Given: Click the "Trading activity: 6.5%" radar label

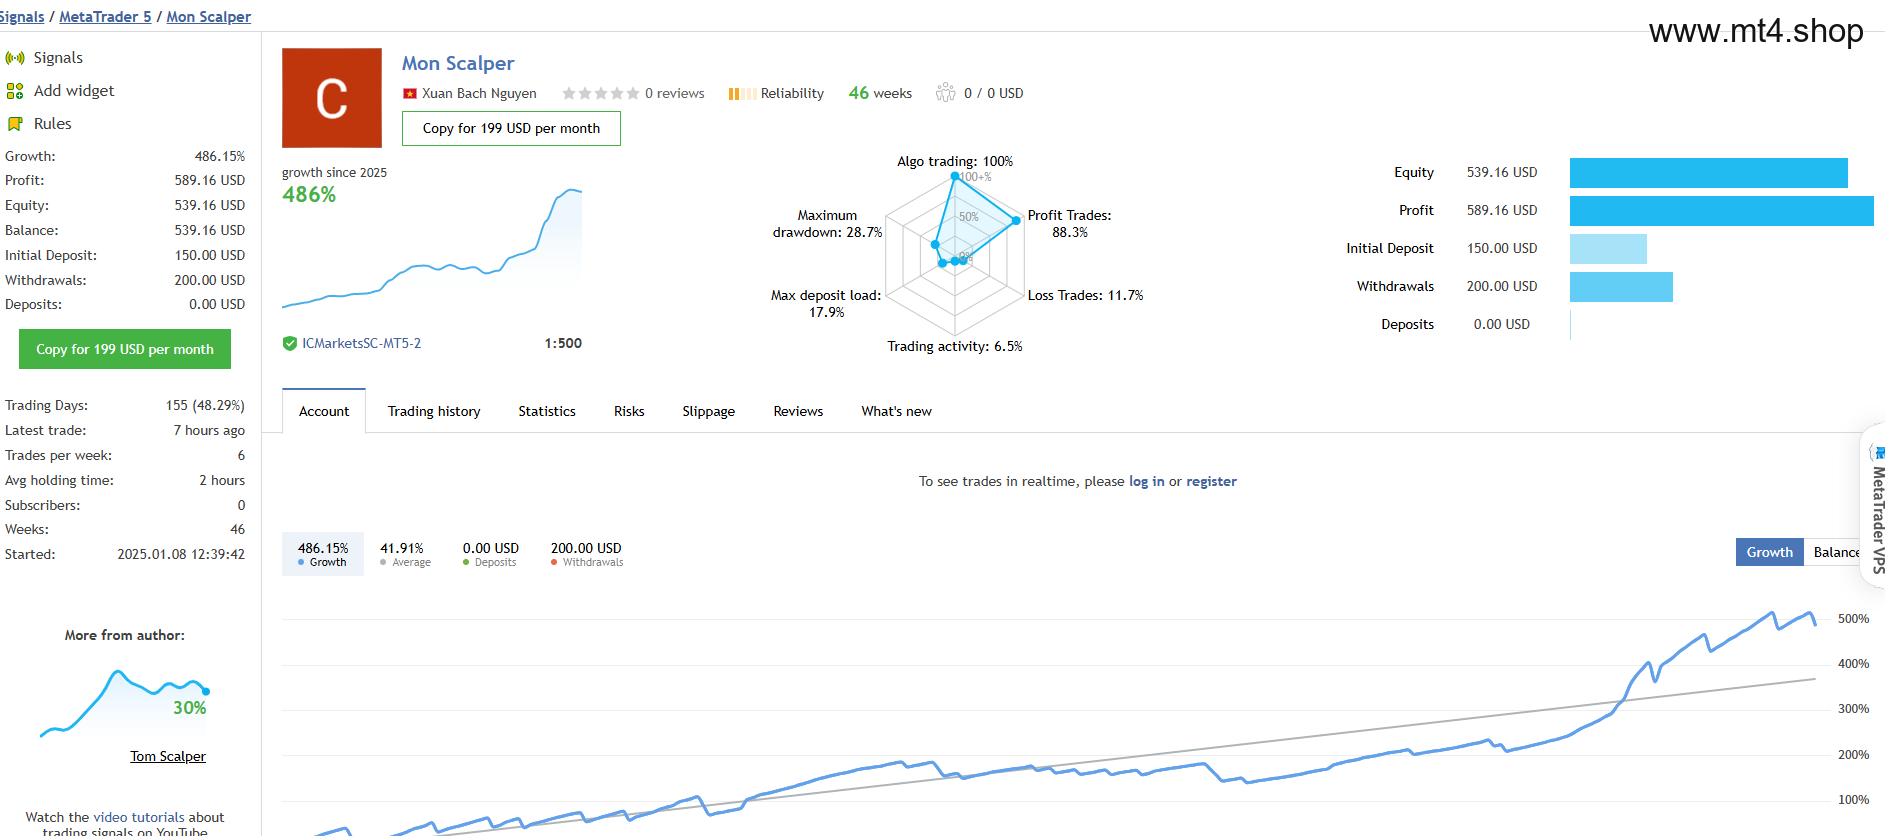Looking at the screenshot, I should point(955,346).
